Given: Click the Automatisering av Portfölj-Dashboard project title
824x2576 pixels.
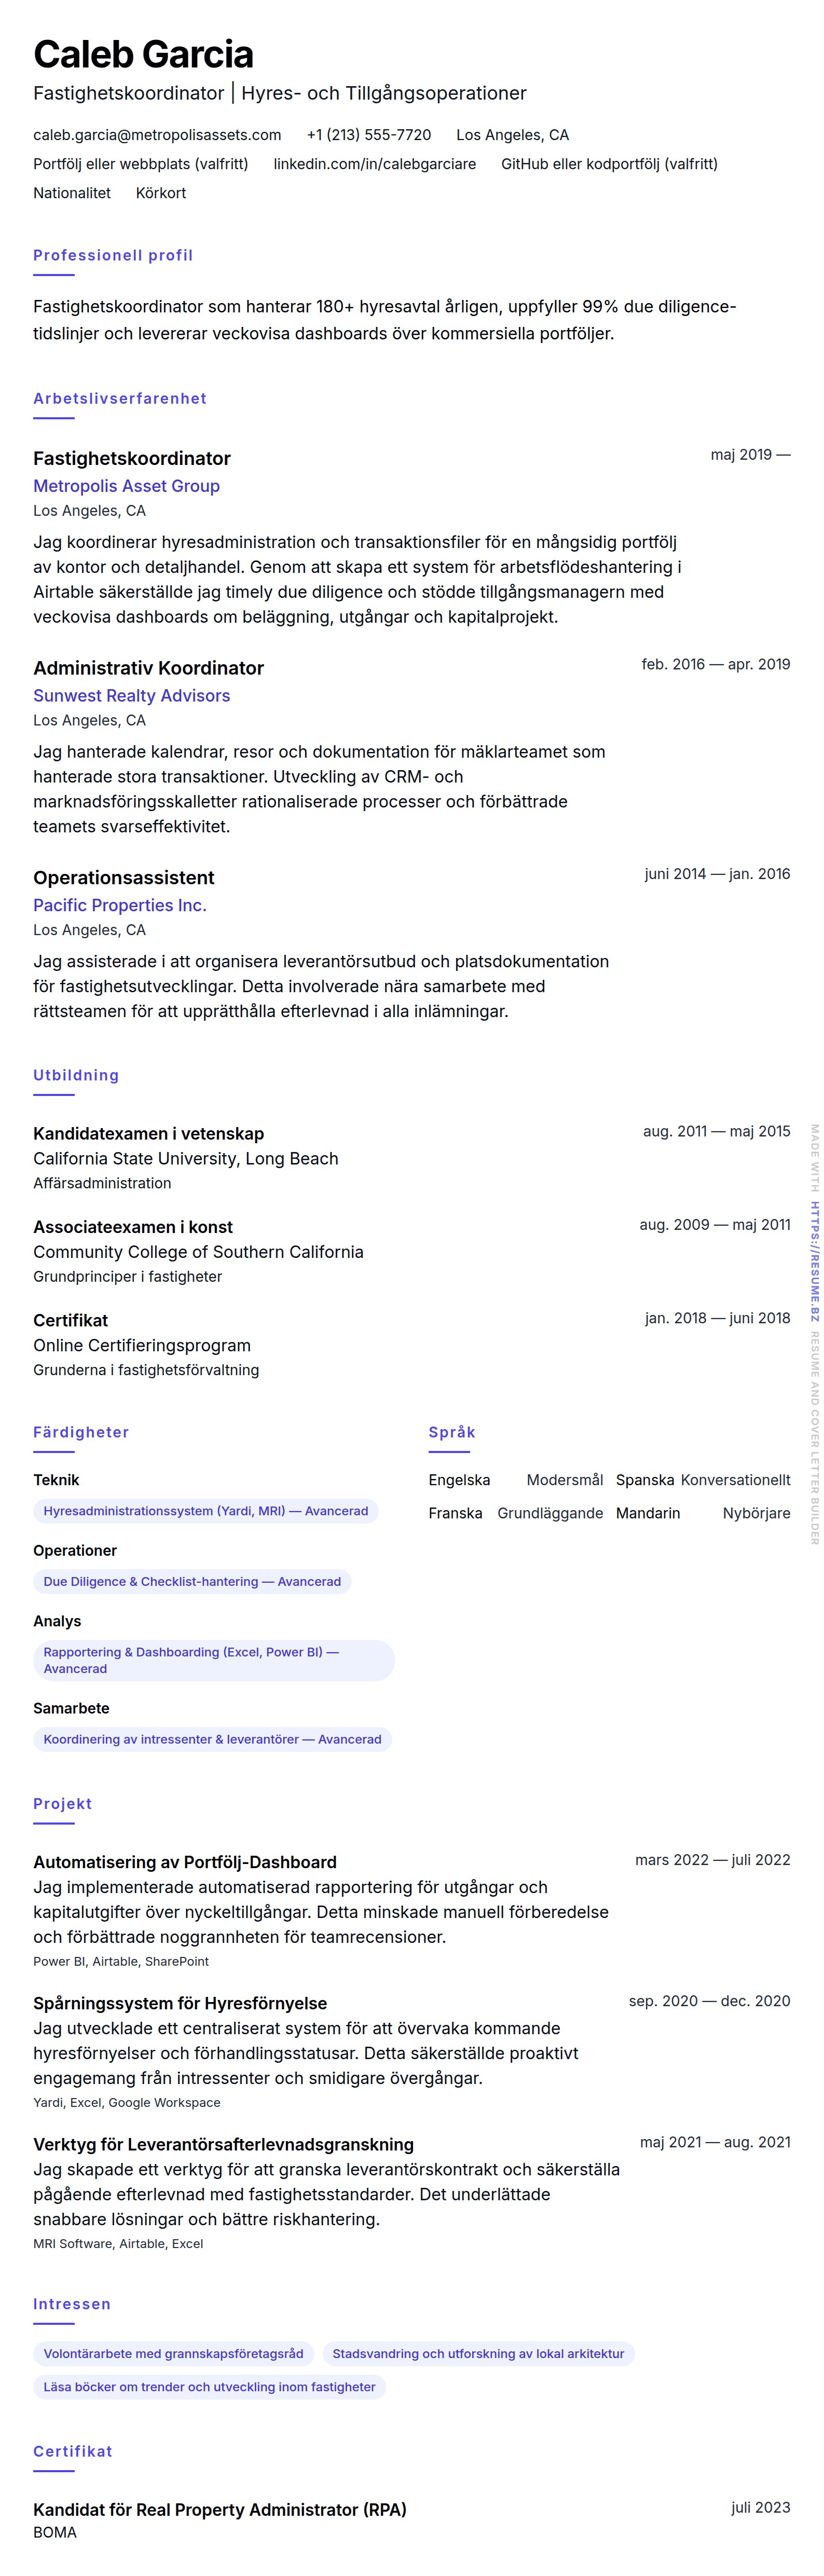Looking at the screenshot, I should 184,1862.
